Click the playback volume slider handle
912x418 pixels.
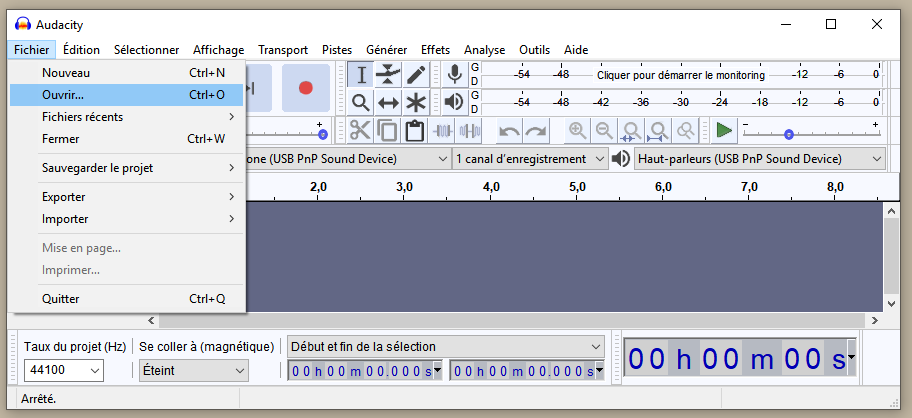[x=323, y=135]
